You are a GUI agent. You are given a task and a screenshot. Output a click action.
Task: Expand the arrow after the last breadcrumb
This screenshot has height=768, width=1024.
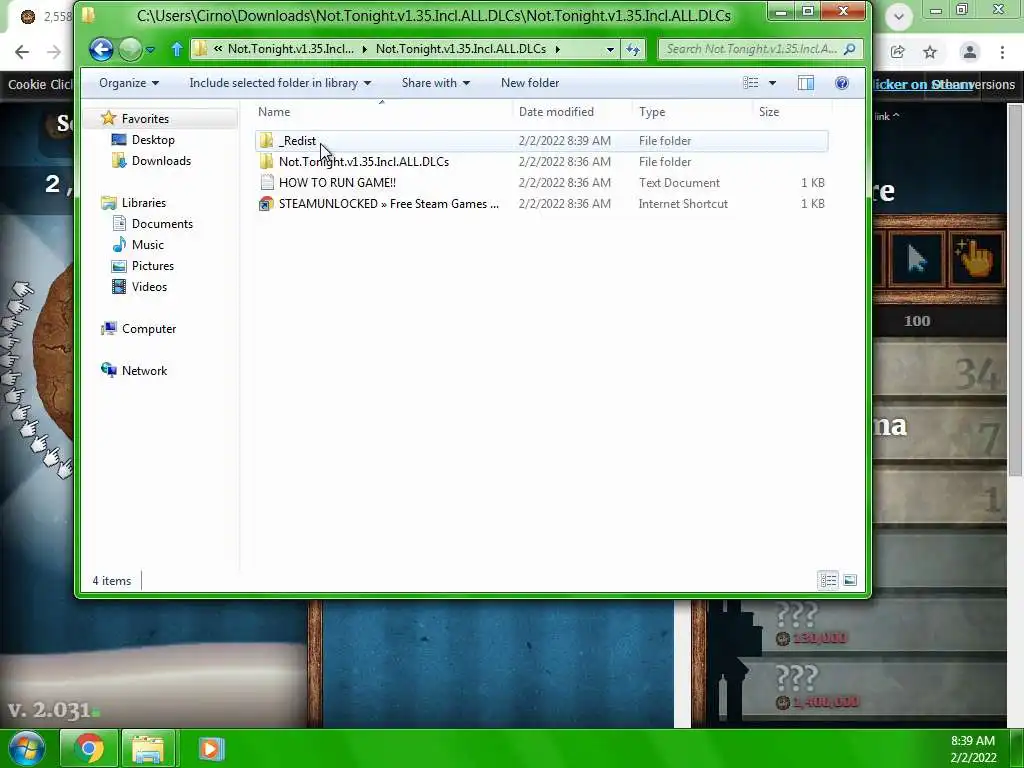[x=558, y=49]
